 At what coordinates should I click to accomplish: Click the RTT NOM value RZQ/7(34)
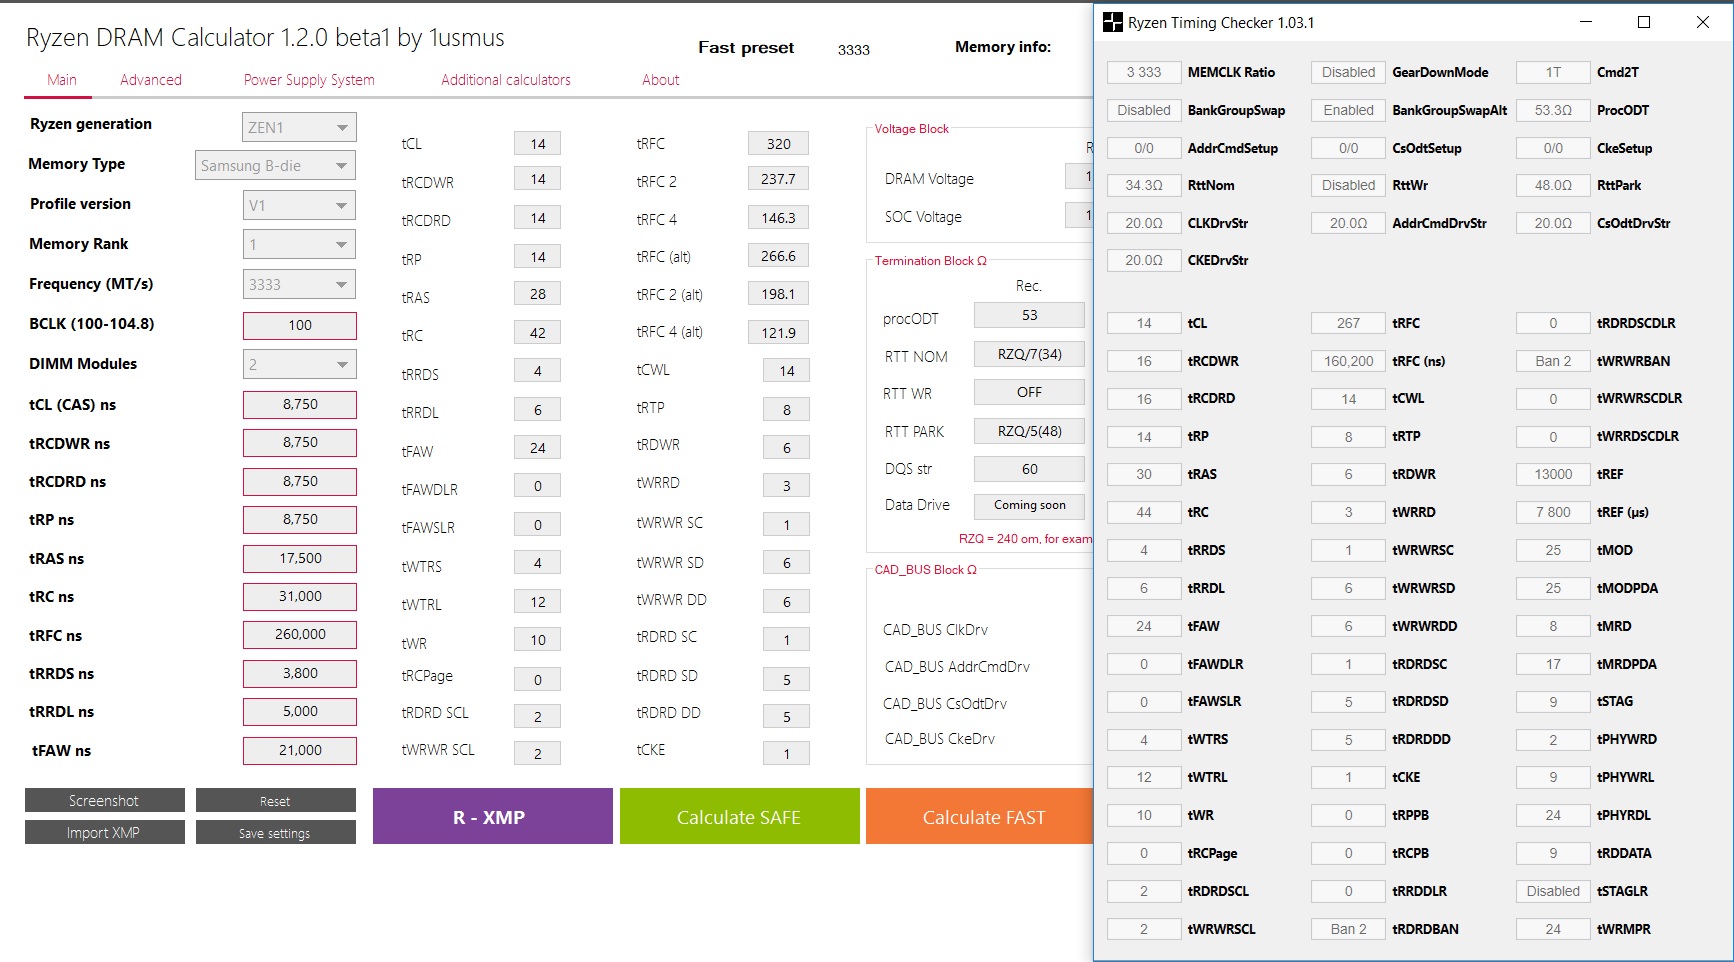click(1029, 354)
